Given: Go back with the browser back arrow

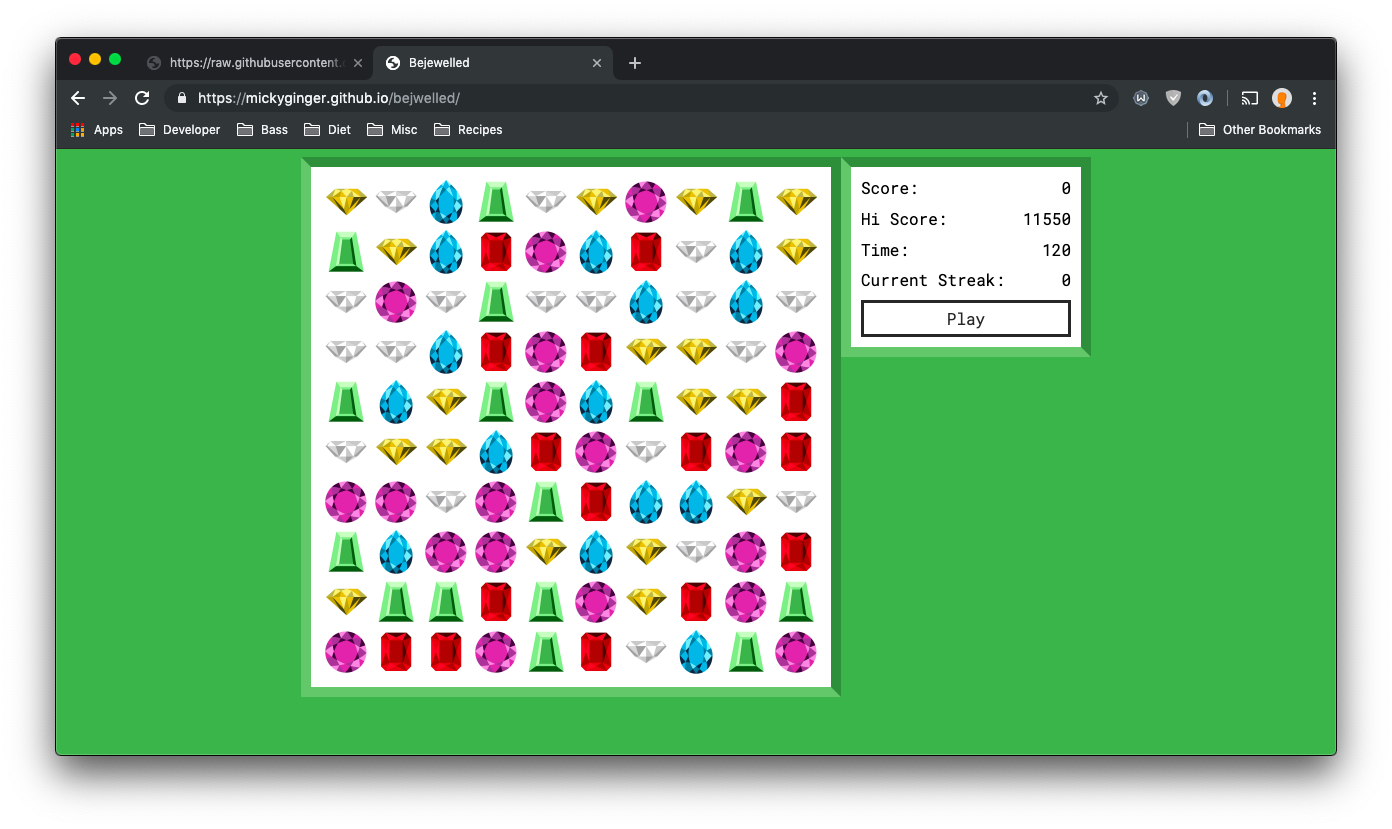Looking at the screenshot, I should [x=78, y=98].
